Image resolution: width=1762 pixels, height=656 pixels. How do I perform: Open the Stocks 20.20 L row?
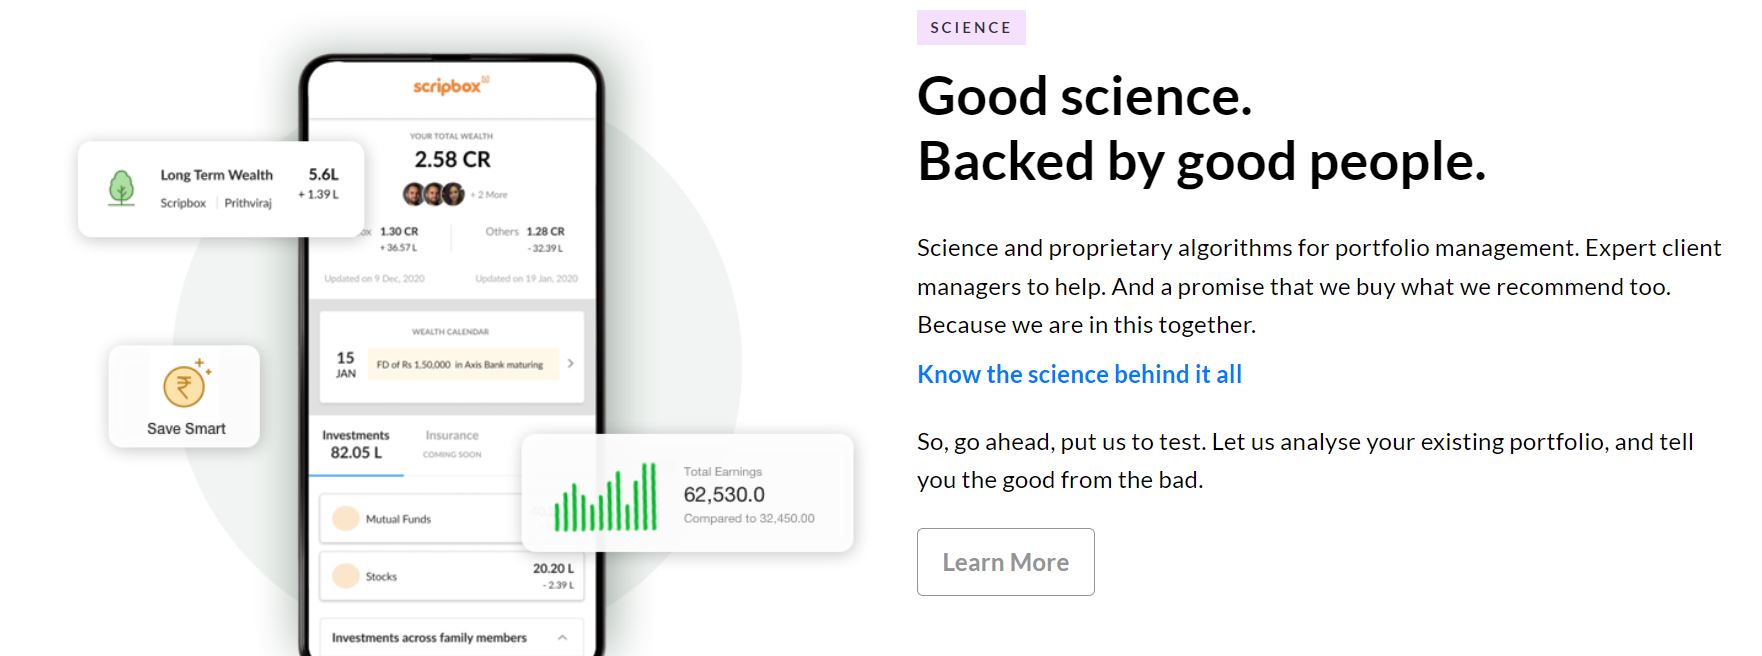coord(451,576)
